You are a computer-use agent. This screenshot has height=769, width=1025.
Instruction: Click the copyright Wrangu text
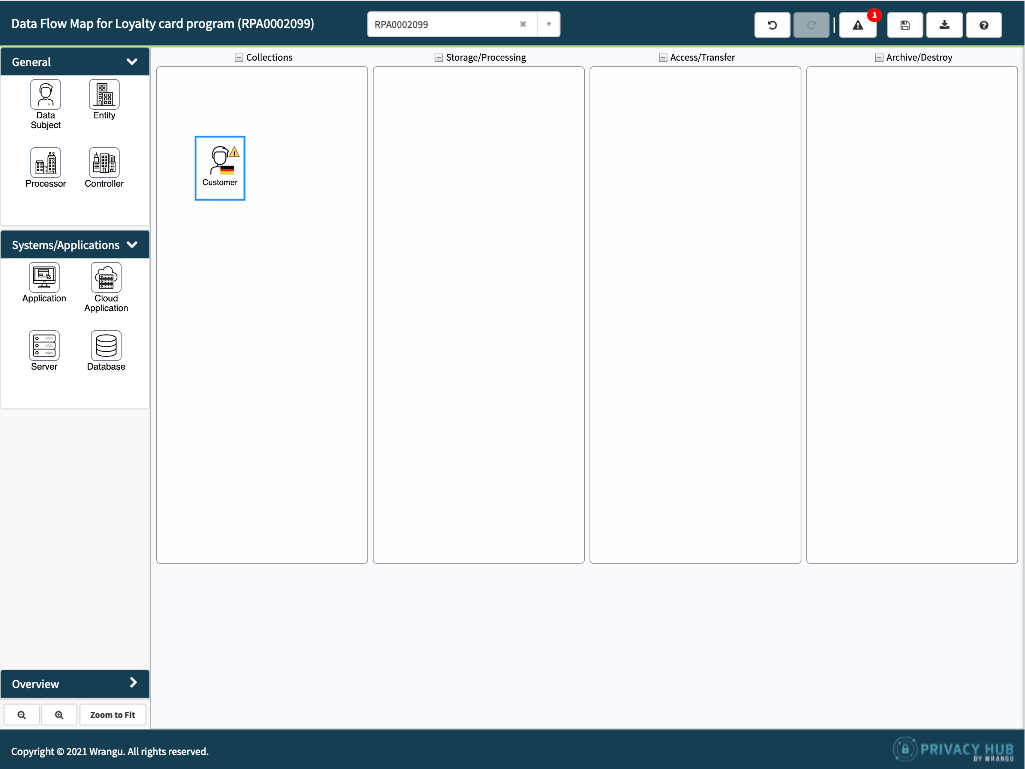110,751
